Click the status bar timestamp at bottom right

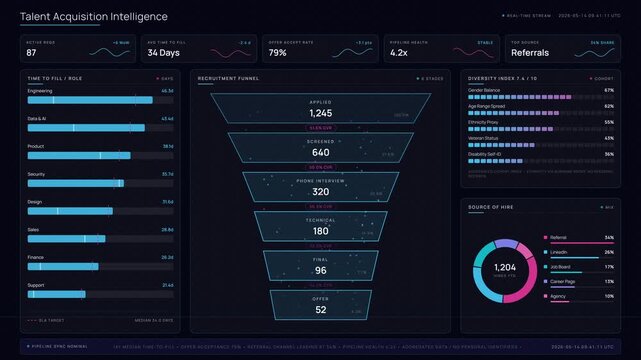582,347
